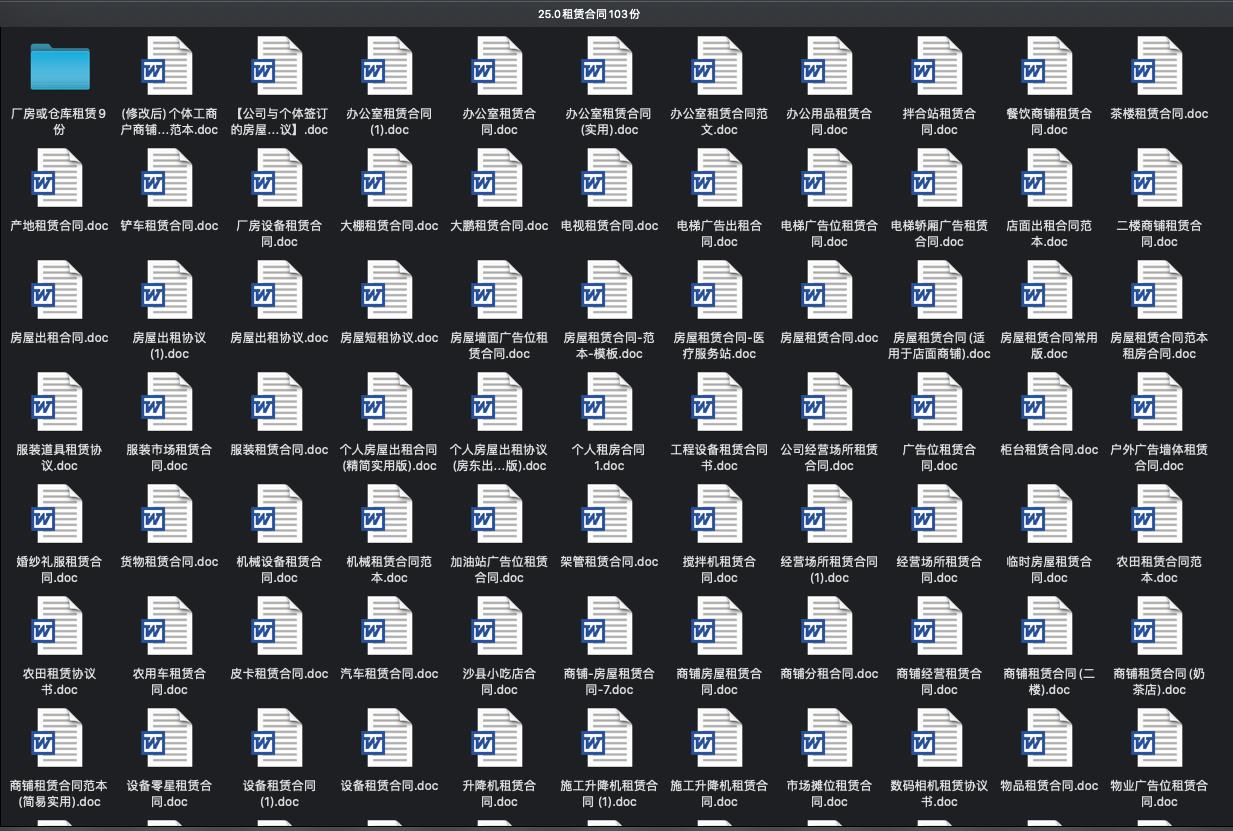Click the 搅拌机租赁合同.doc document icon
Screen dimensions: 1233x831
719,514
